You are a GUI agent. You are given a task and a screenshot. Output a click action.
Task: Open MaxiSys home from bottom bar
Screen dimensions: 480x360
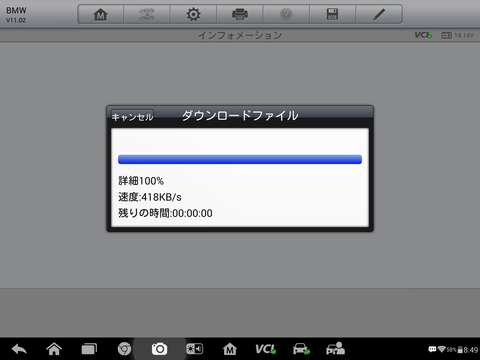(230, 349)
